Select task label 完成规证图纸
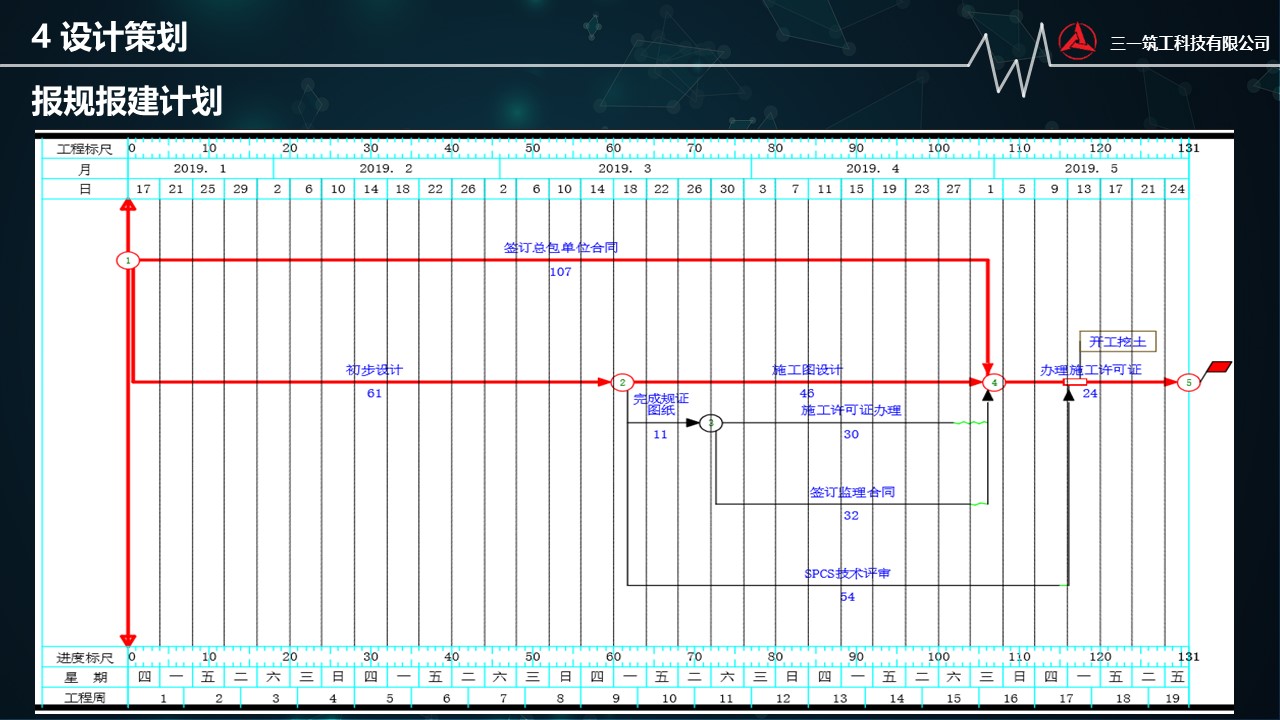The height and width of the screenshot is (720, 1280). click(x=661, y=404)
